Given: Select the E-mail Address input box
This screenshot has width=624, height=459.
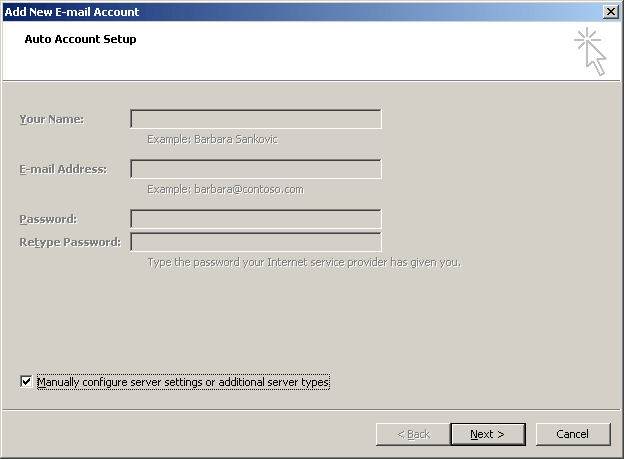Looking at the screenshot, I should click(x=255, y=169).
